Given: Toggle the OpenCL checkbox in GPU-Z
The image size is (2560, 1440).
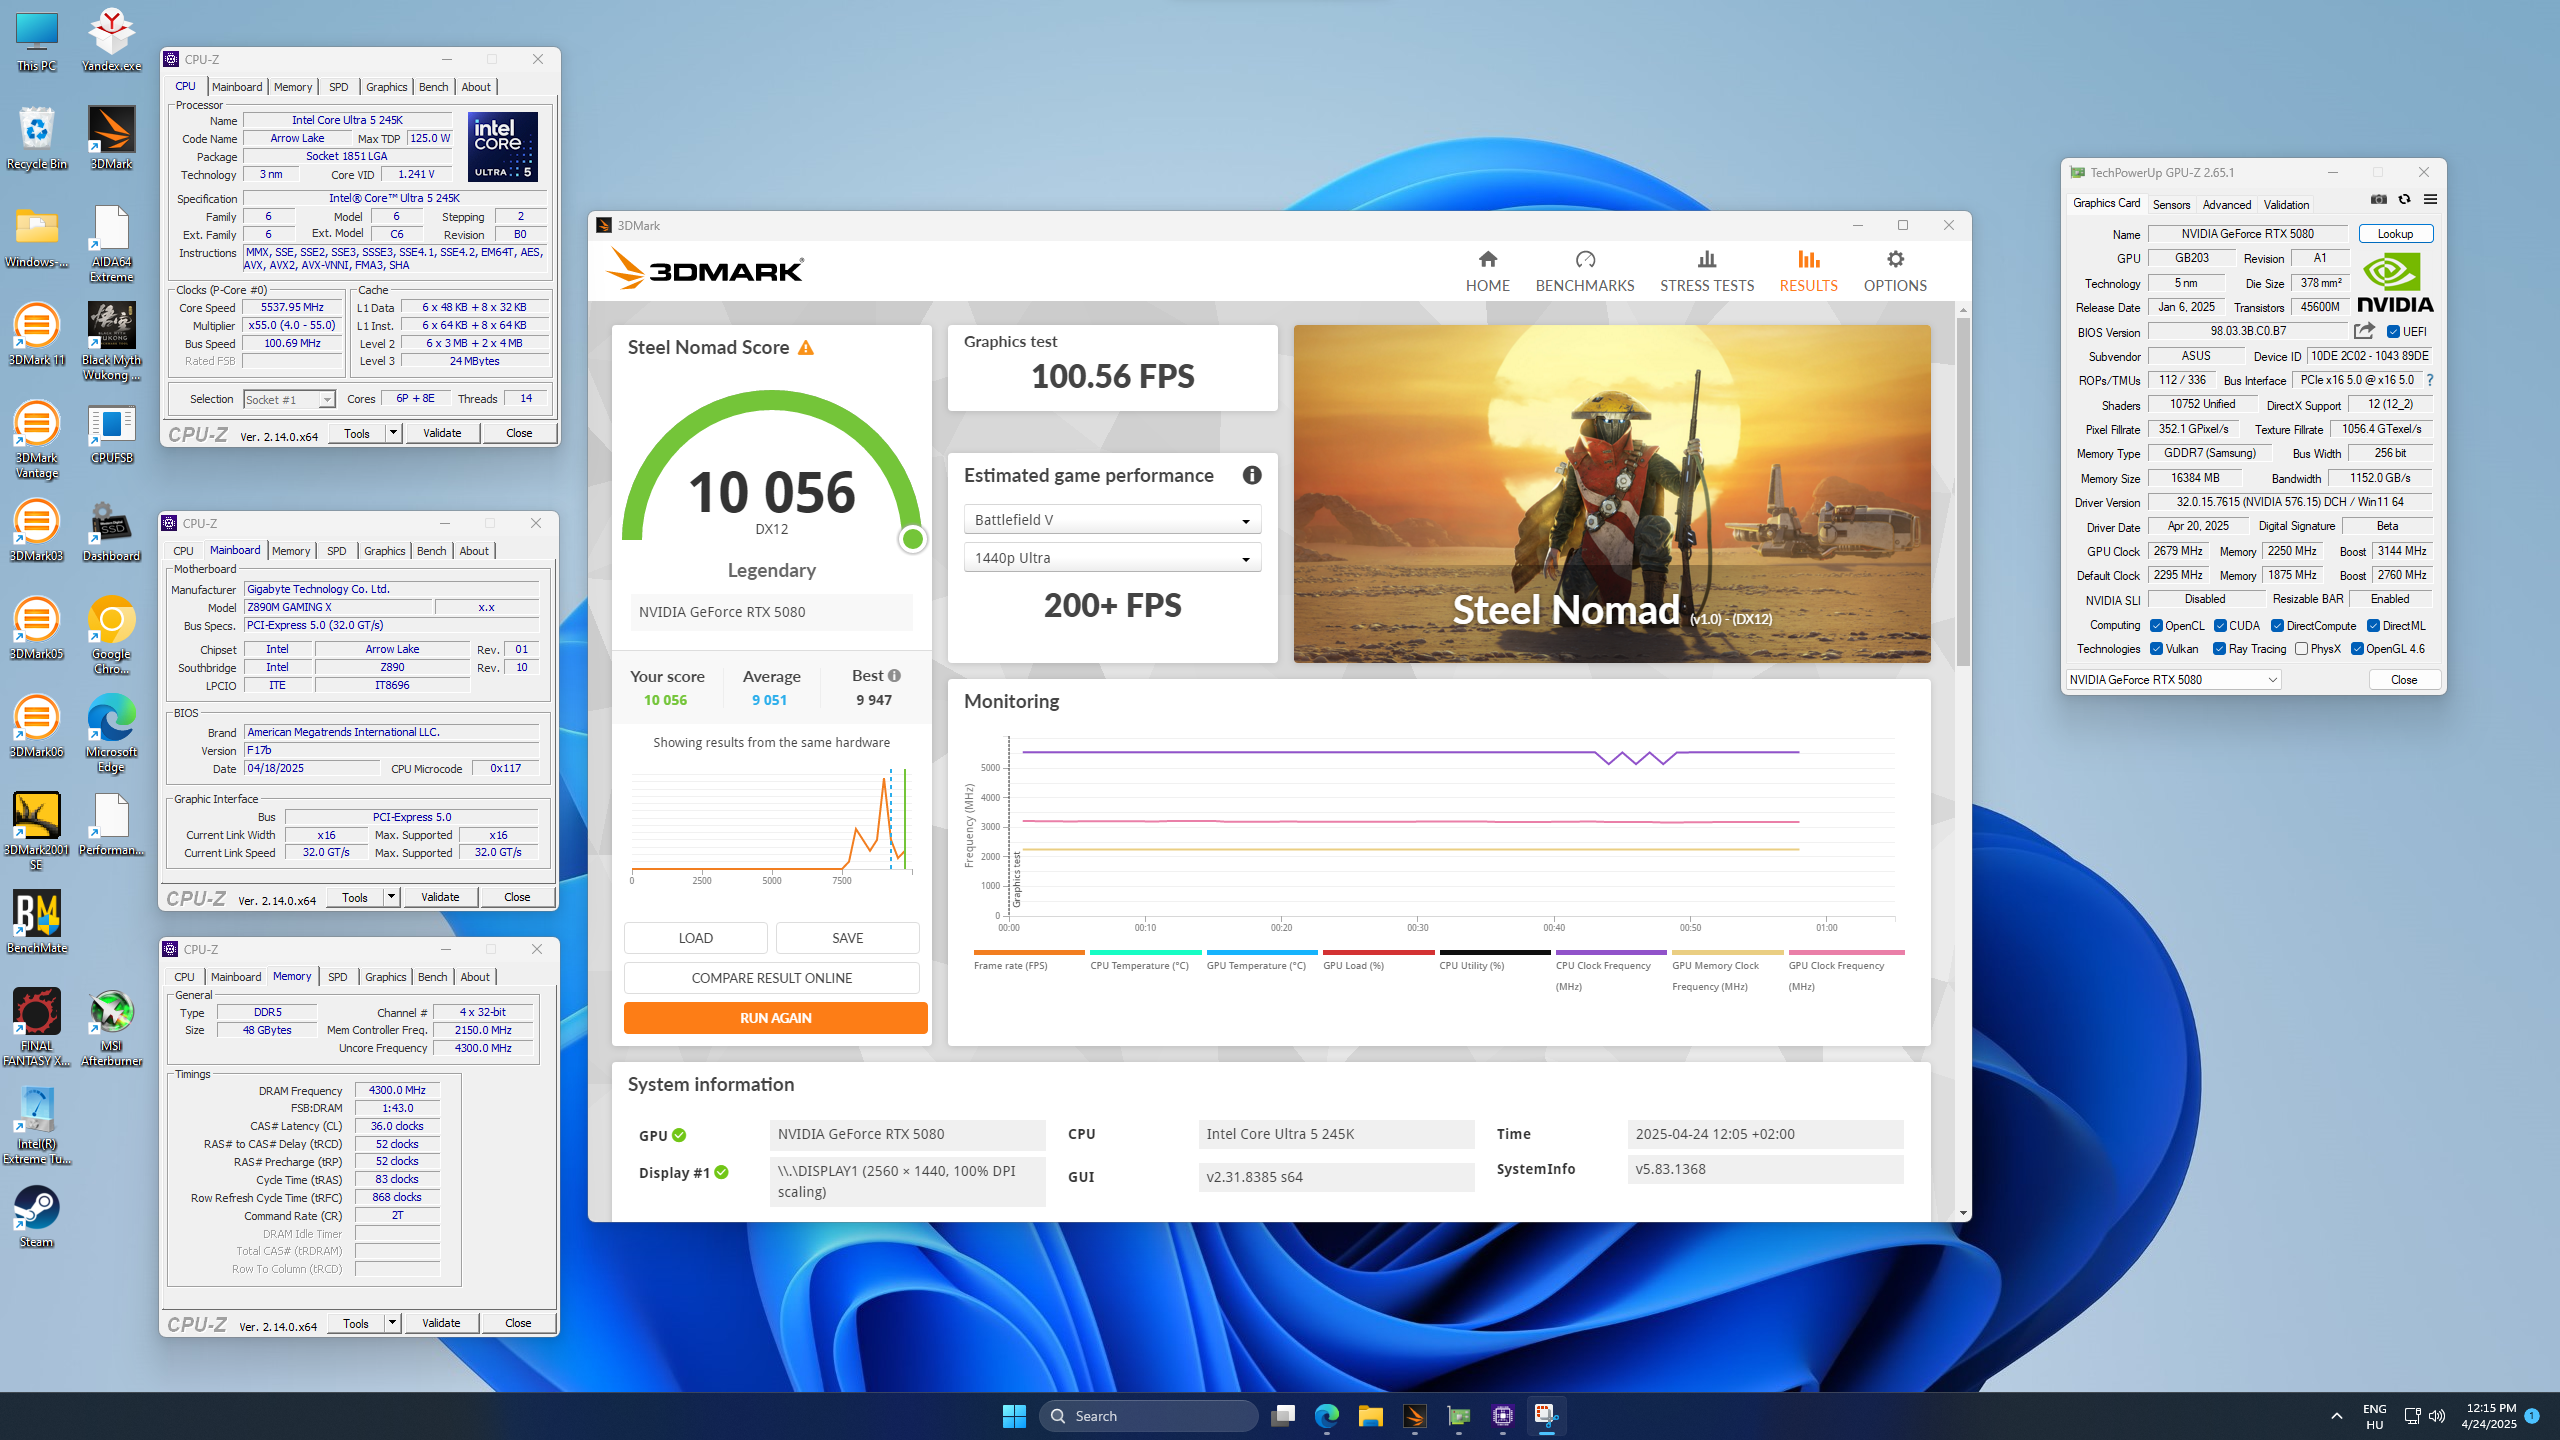Looking at the screenshot, I should pyautogui.click(x=2156, y=626).
